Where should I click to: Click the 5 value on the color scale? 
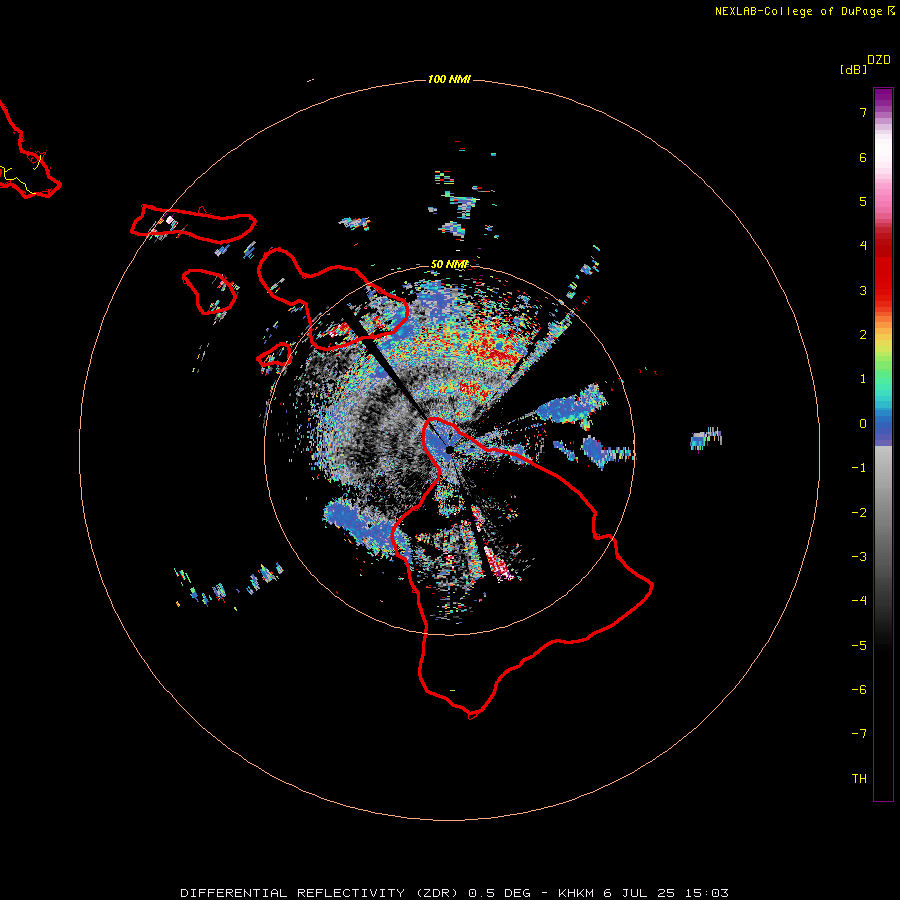863,201
